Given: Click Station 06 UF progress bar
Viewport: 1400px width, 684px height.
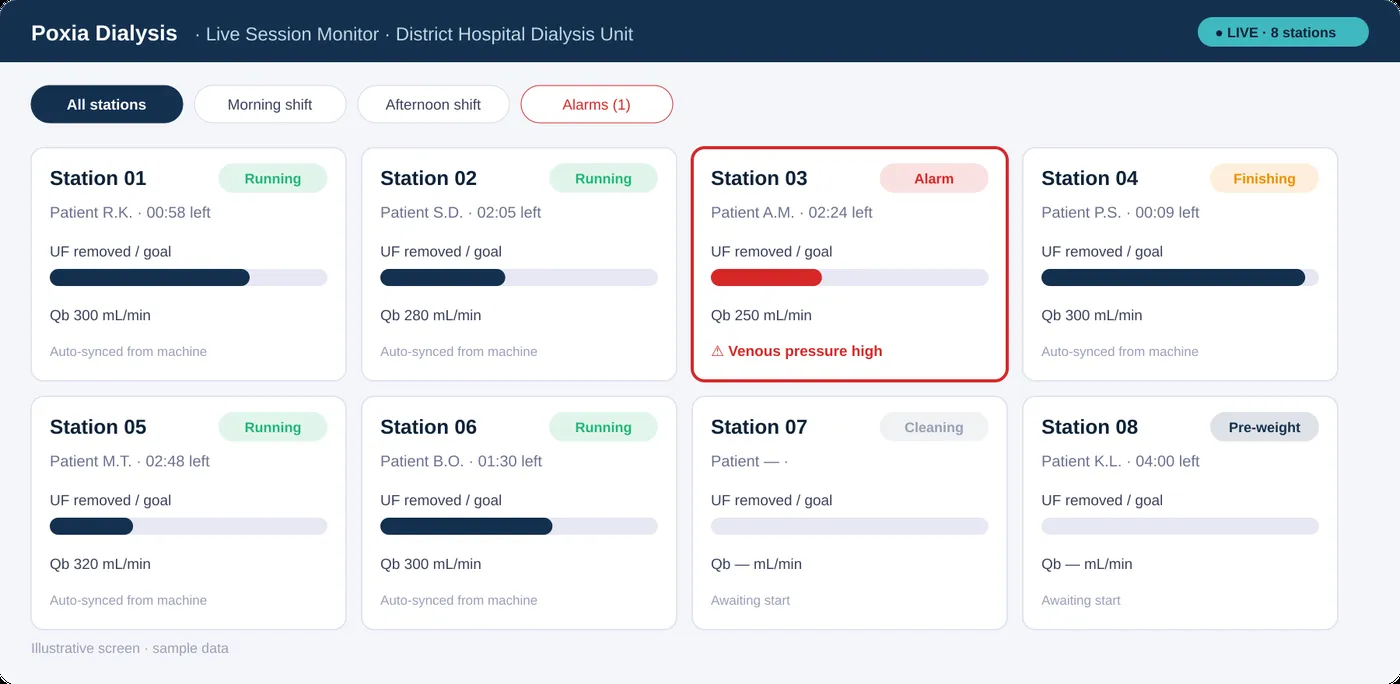Looking at the screenshot, I should coord(519,526).
